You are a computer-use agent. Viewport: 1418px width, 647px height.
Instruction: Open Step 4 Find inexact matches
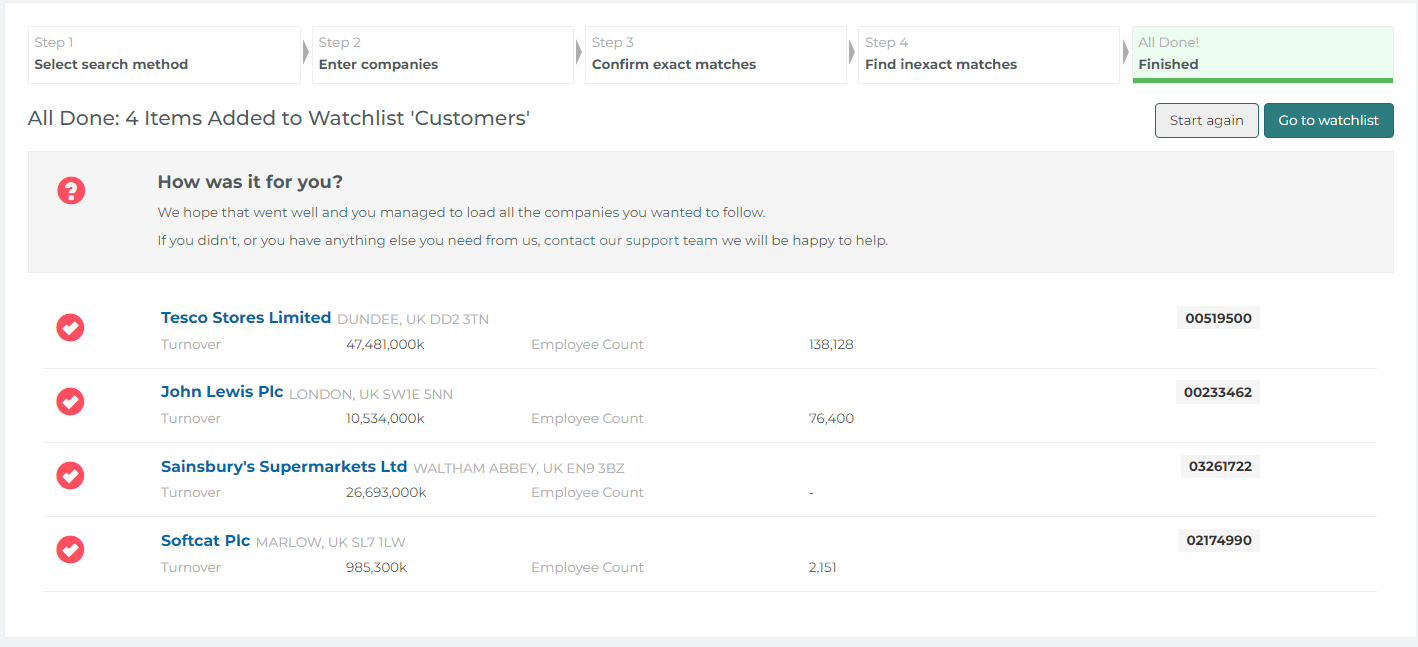tap(989, 54)
